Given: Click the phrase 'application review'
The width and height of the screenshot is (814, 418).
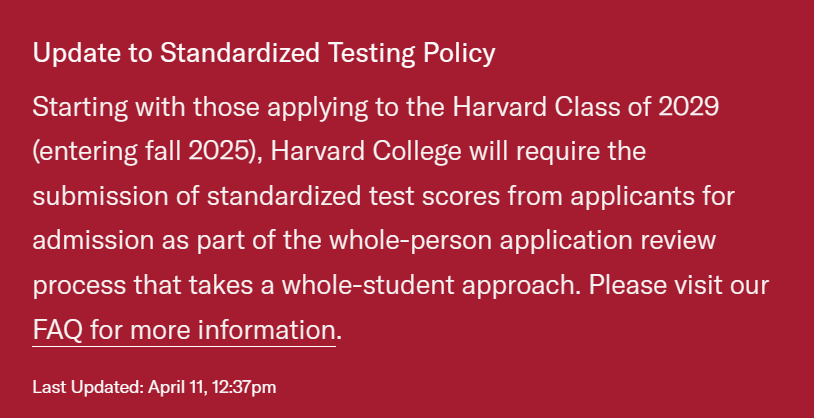Looking at the screenshot, I should (608, 241).
